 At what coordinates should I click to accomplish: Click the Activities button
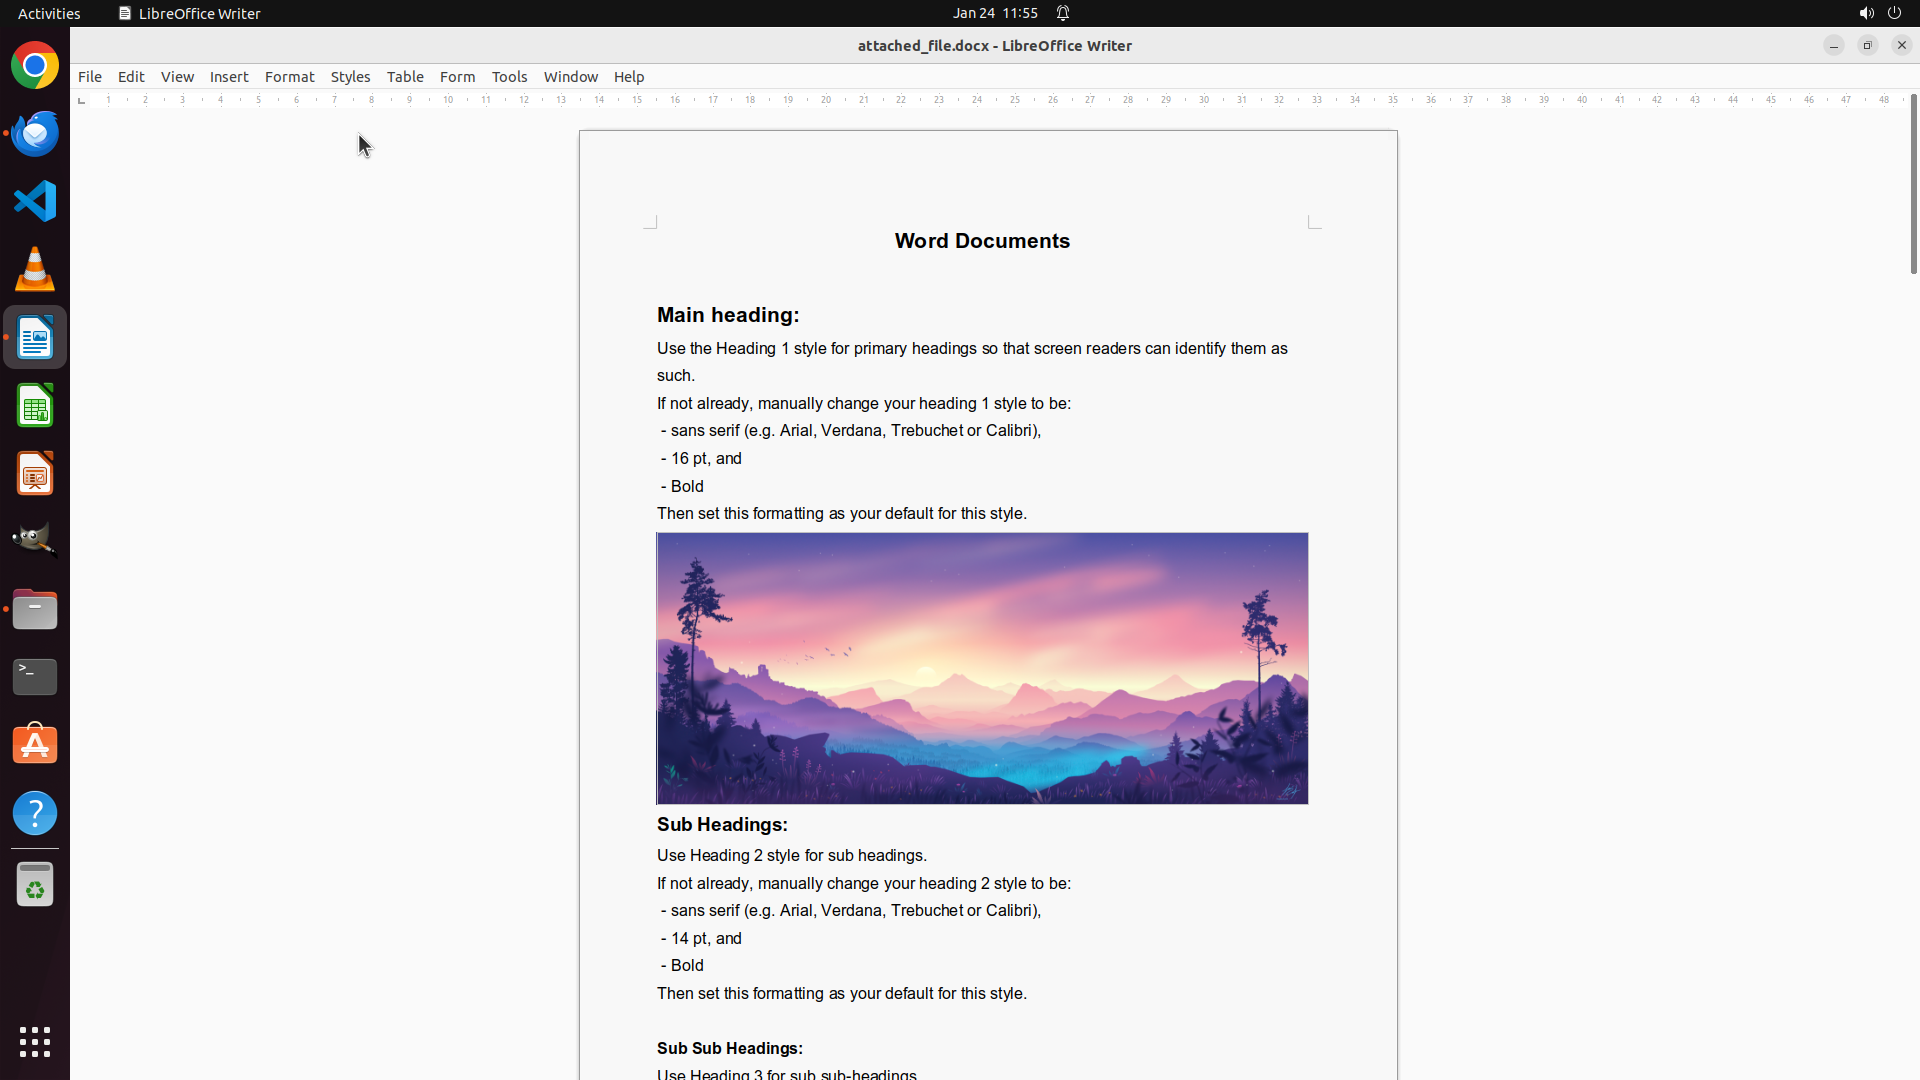pos(49,13)
